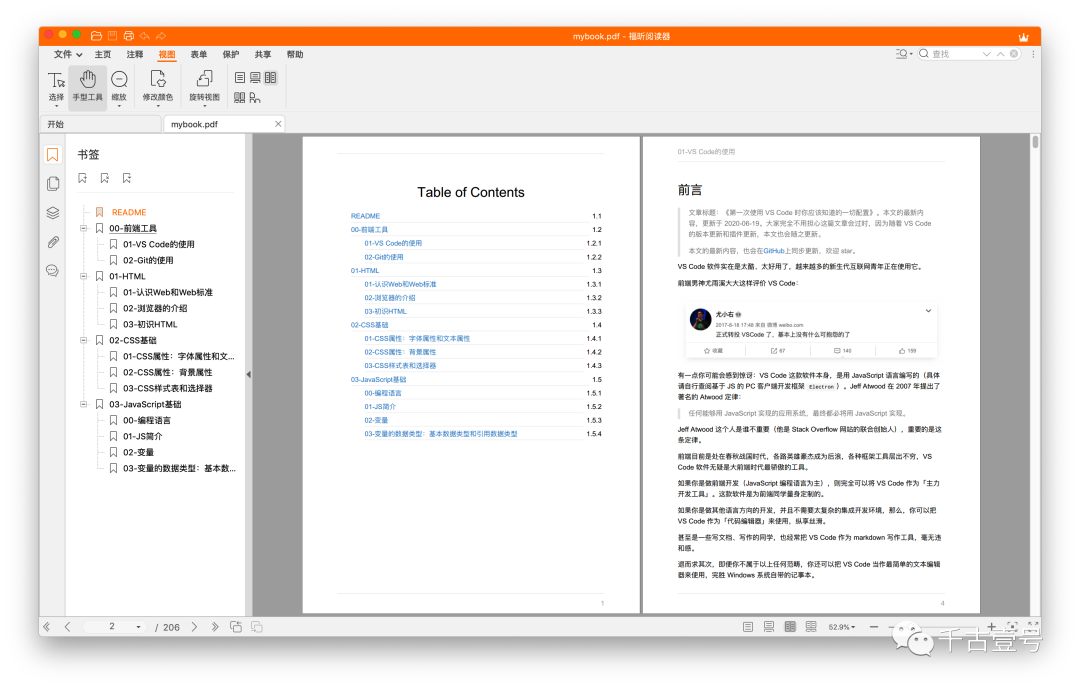Image resolution: width=1080 pixels, height=688 pixels.
Task: Go to first page in status bar
Action: click(x=47, y=627)
